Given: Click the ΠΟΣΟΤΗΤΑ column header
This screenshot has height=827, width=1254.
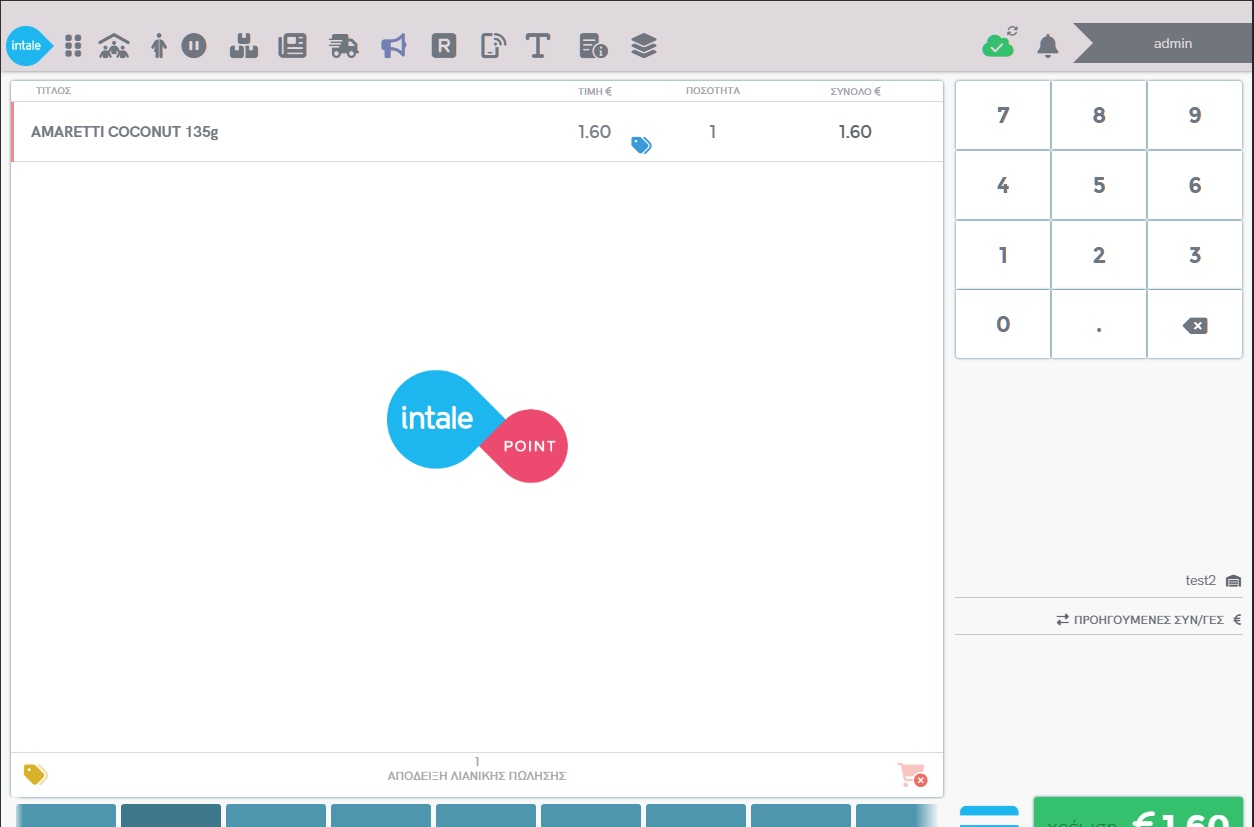Looking at the screenshot, I should pyautogui.click(x=713, y=91).
